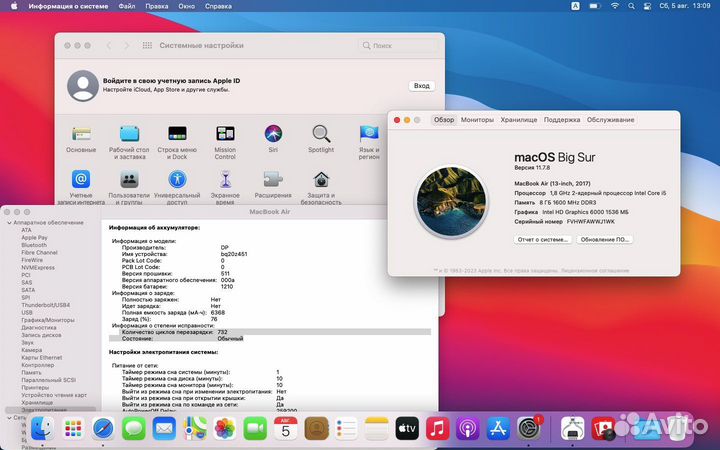Open Mission Control preference pane
Image resolution: width=720 pixels, height=450 pixels.
[225, 143]
